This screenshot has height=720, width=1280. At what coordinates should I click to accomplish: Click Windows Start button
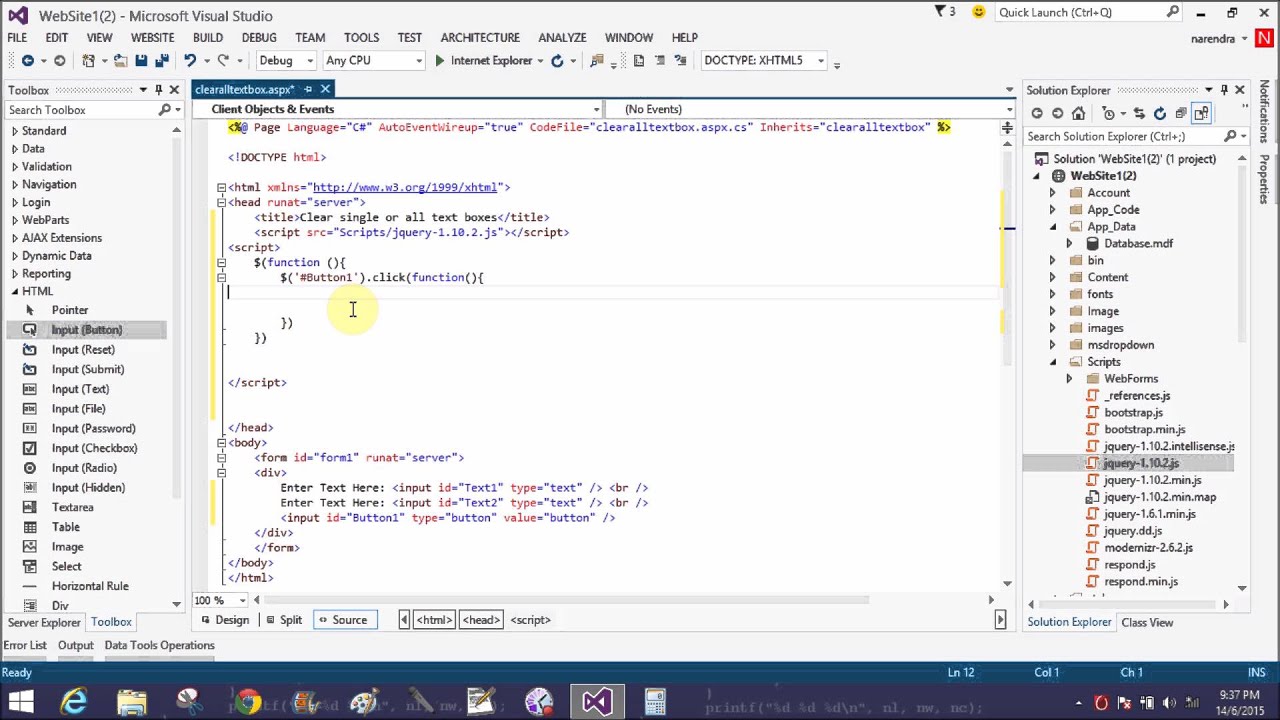click(x=21, y=702)
